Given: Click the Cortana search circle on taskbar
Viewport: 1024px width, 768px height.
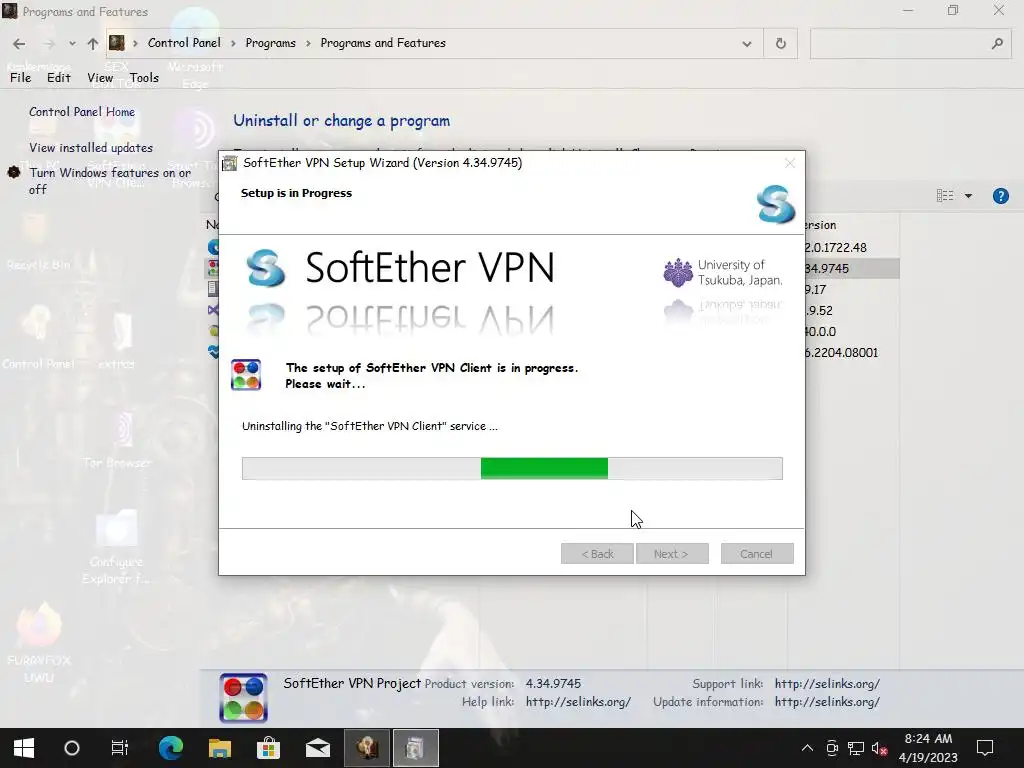Looking at the screenshot, I should pos(72,748).
